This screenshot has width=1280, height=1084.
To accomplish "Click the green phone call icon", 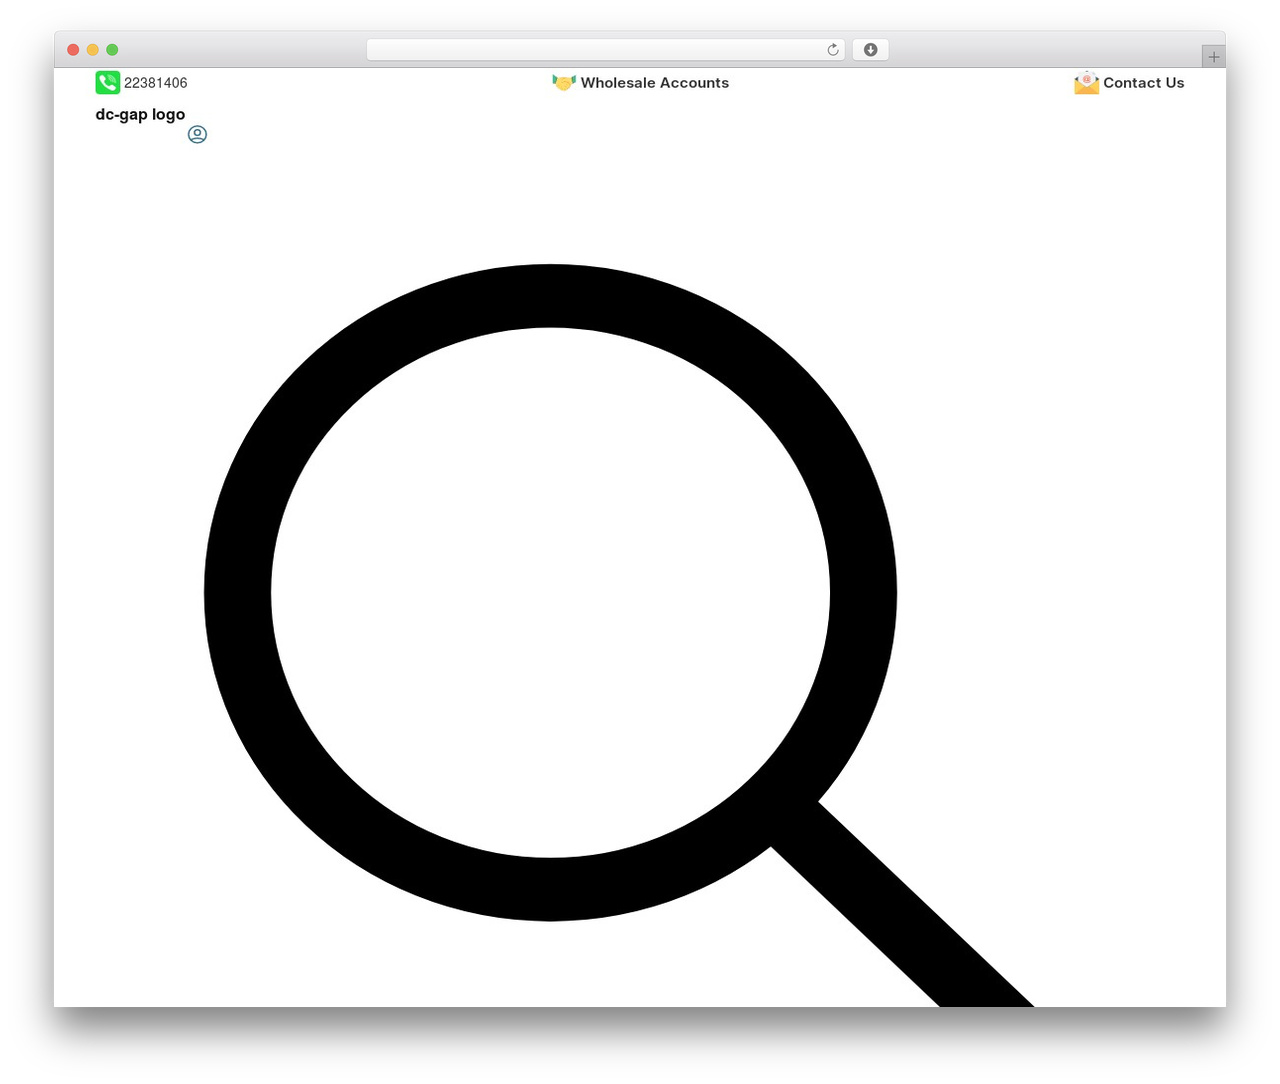I will point(107,82).
